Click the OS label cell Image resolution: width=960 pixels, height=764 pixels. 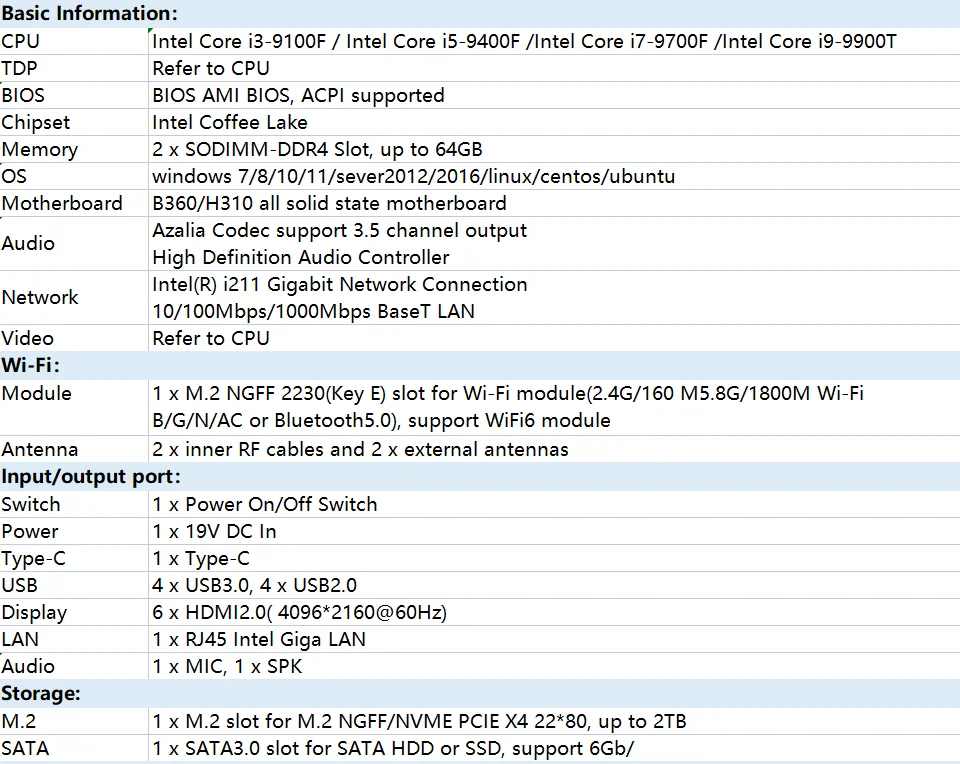pyautogui.click(x=73, y=176)
